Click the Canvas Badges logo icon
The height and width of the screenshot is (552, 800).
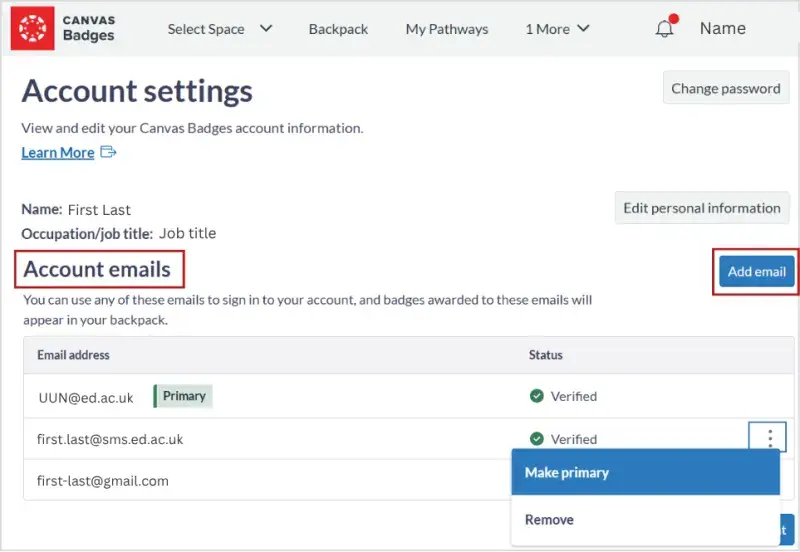[33, 28]
